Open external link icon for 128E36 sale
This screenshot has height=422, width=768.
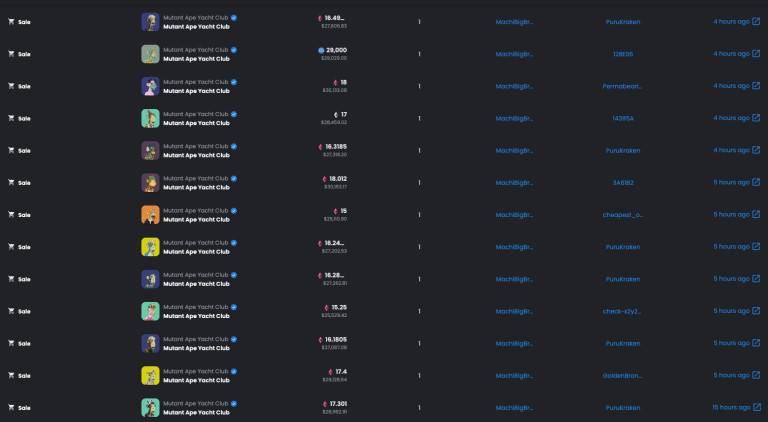click(756, 54)
